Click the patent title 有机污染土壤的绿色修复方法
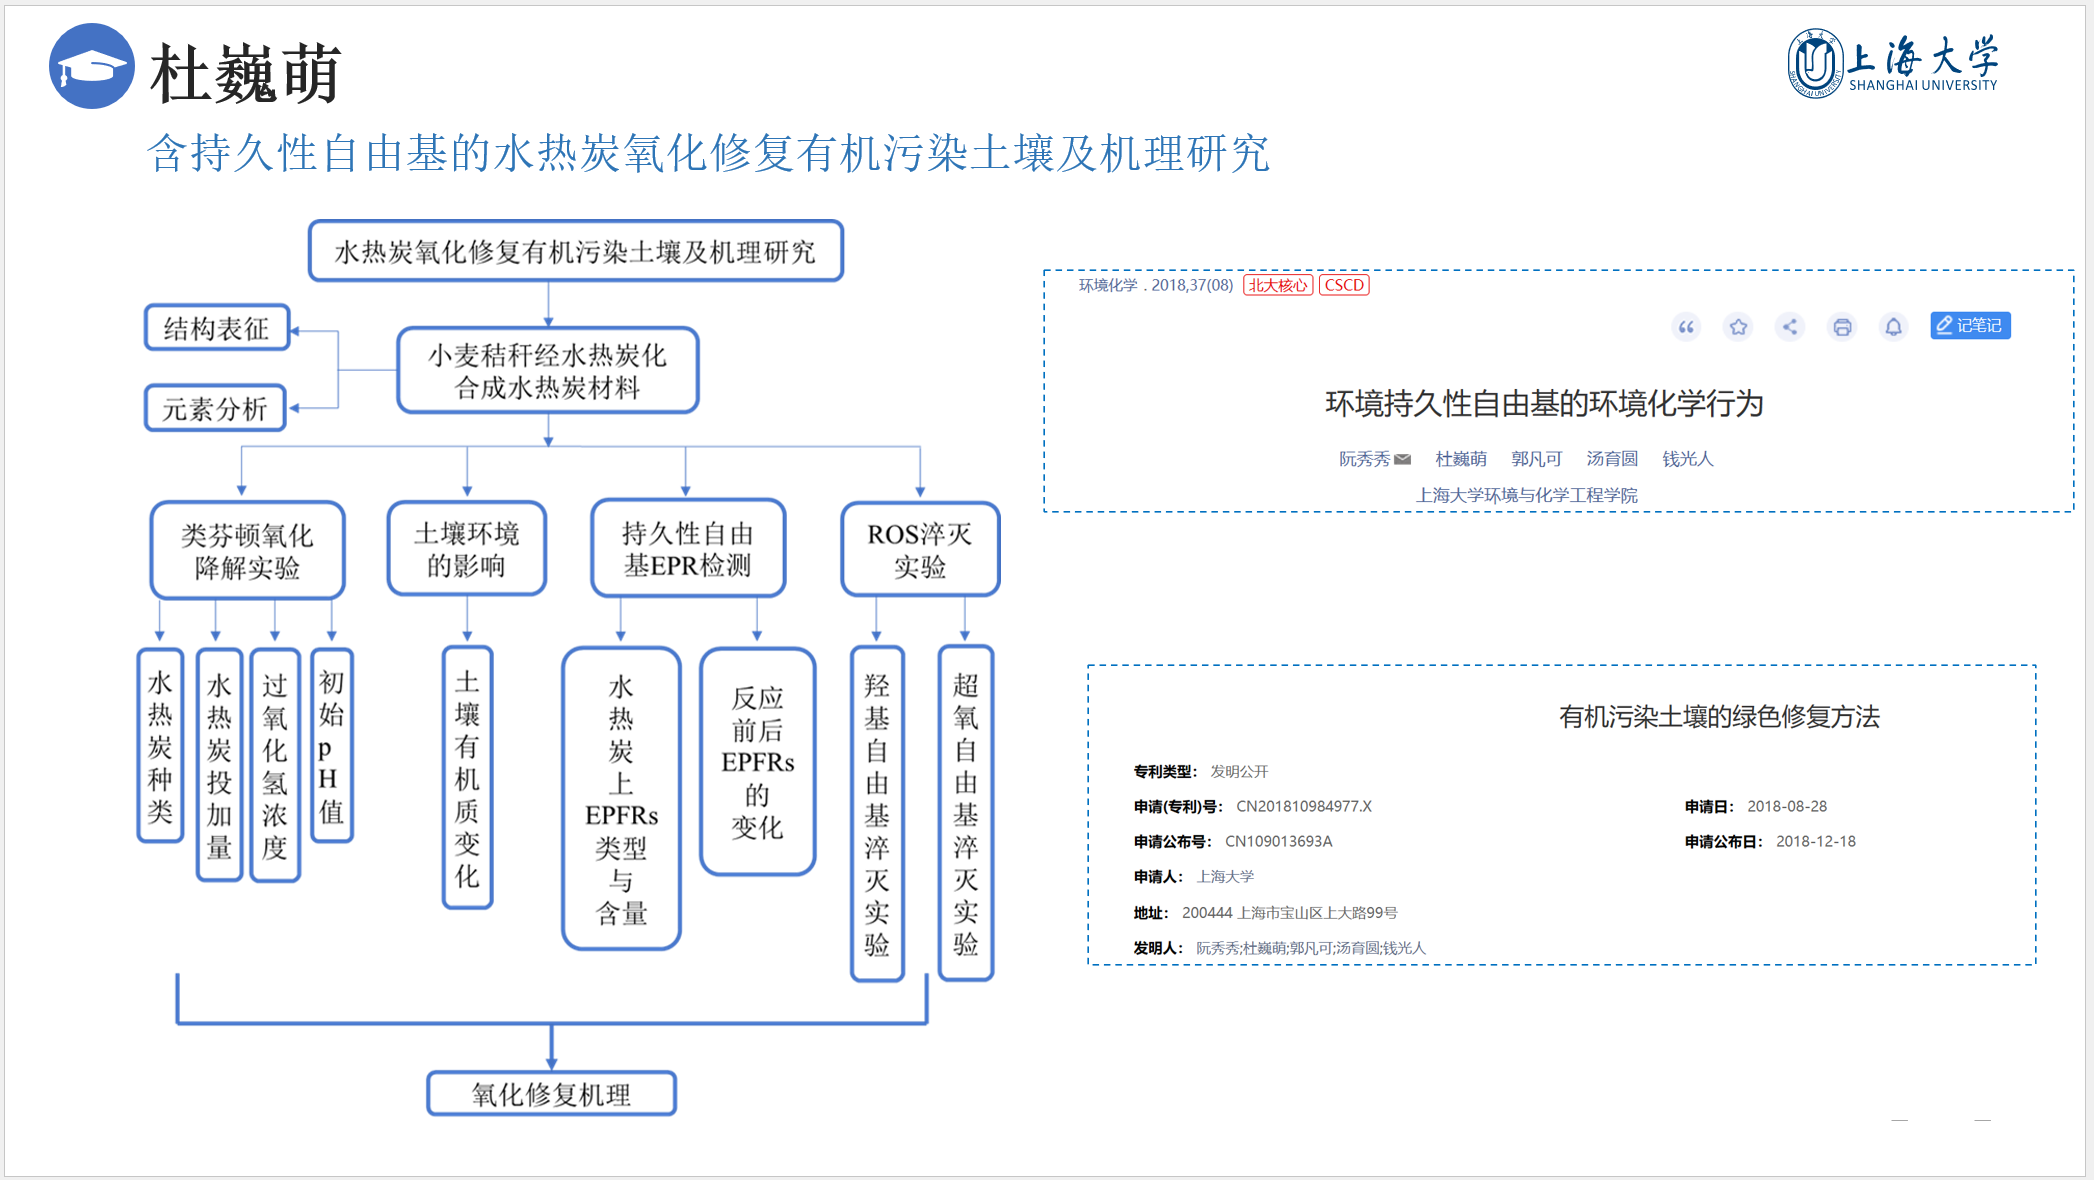Viewport: 2094px width, 1180px height. [x=1718, y=717]
